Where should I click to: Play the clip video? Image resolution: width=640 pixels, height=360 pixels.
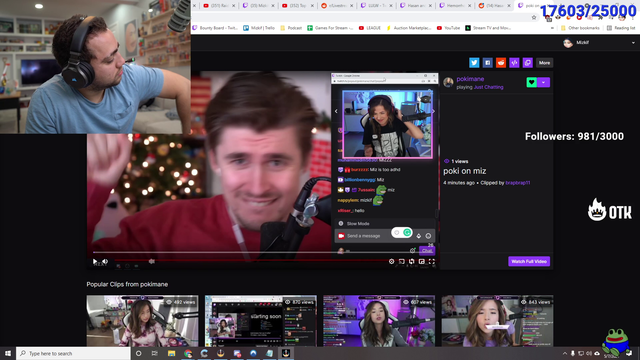pyautogui.click(x=95, y=261)
